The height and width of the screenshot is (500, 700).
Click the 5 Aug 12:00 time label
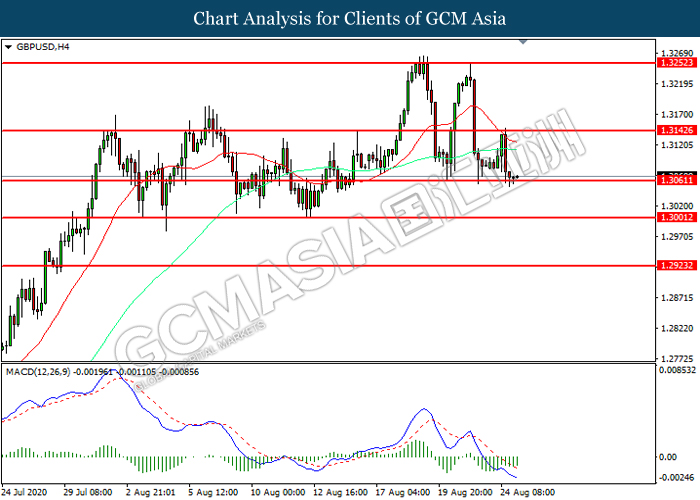(x=213, y=492)
